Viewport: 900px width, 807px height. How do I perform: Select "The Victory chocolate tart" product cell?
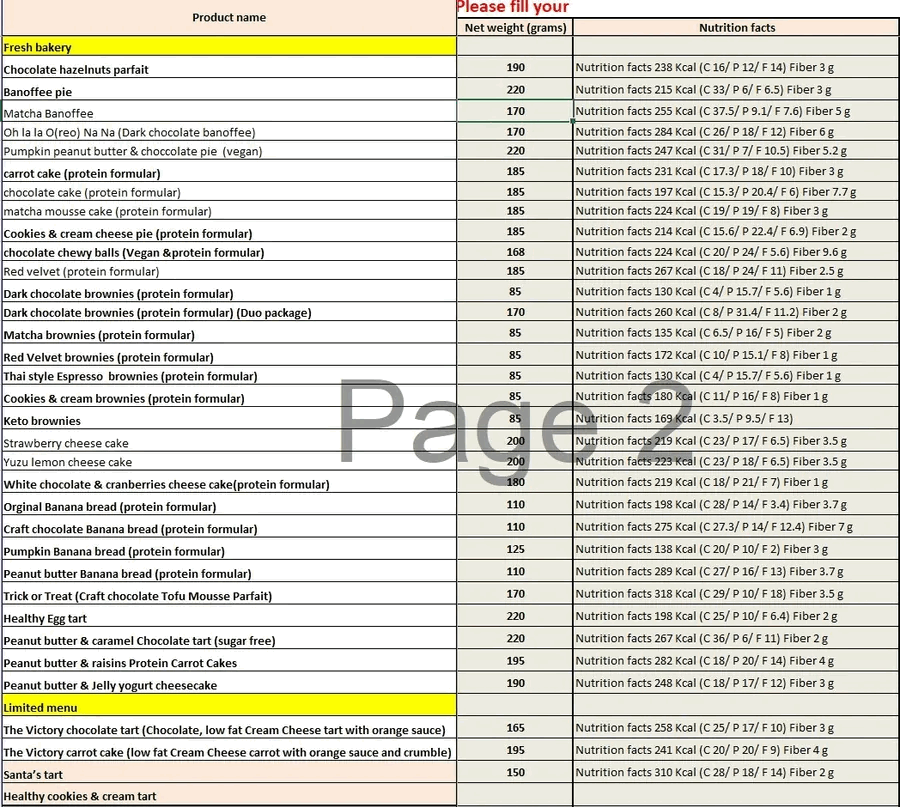(229, 728)
